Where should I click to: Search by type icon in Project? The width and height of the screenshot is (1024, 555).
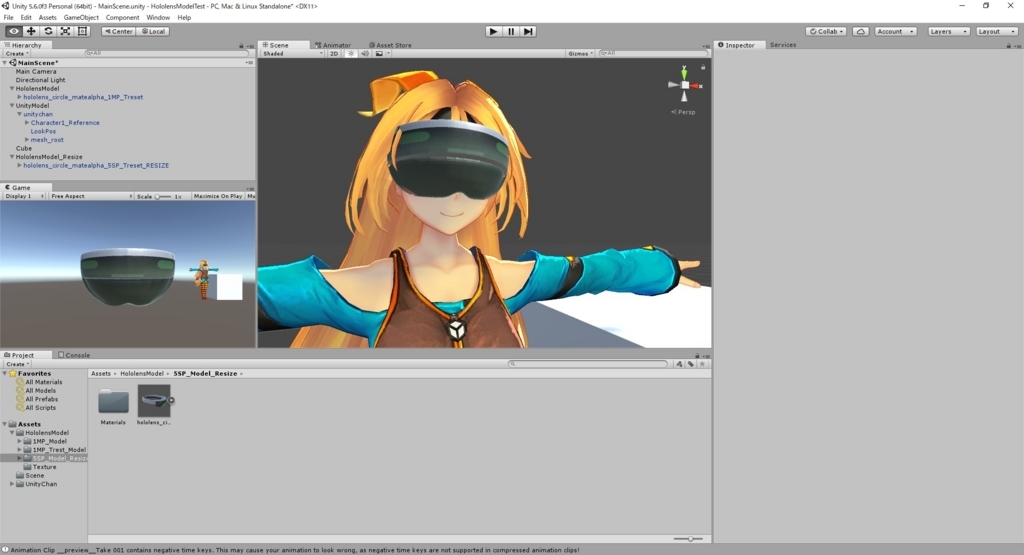coord(680,364)
